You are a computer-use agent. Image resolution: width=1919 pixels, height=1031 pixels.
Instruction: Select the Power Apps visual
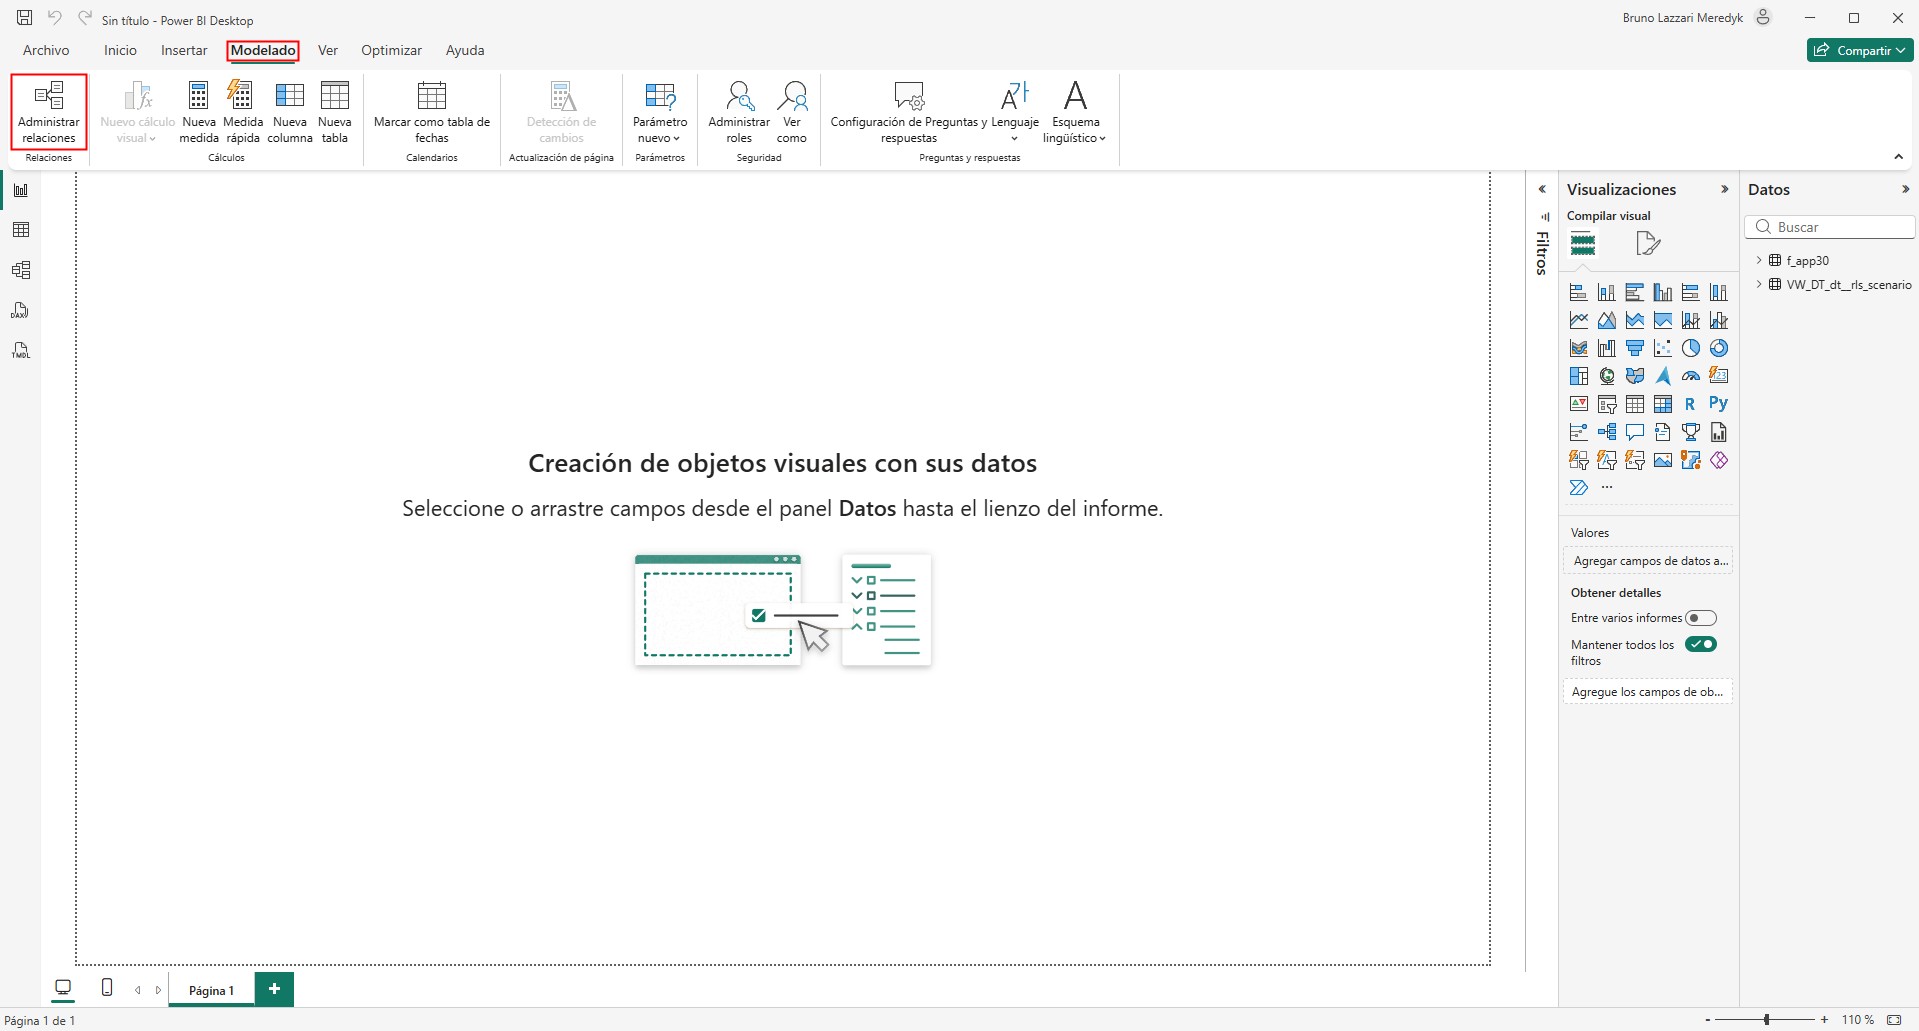point(1719,461)
